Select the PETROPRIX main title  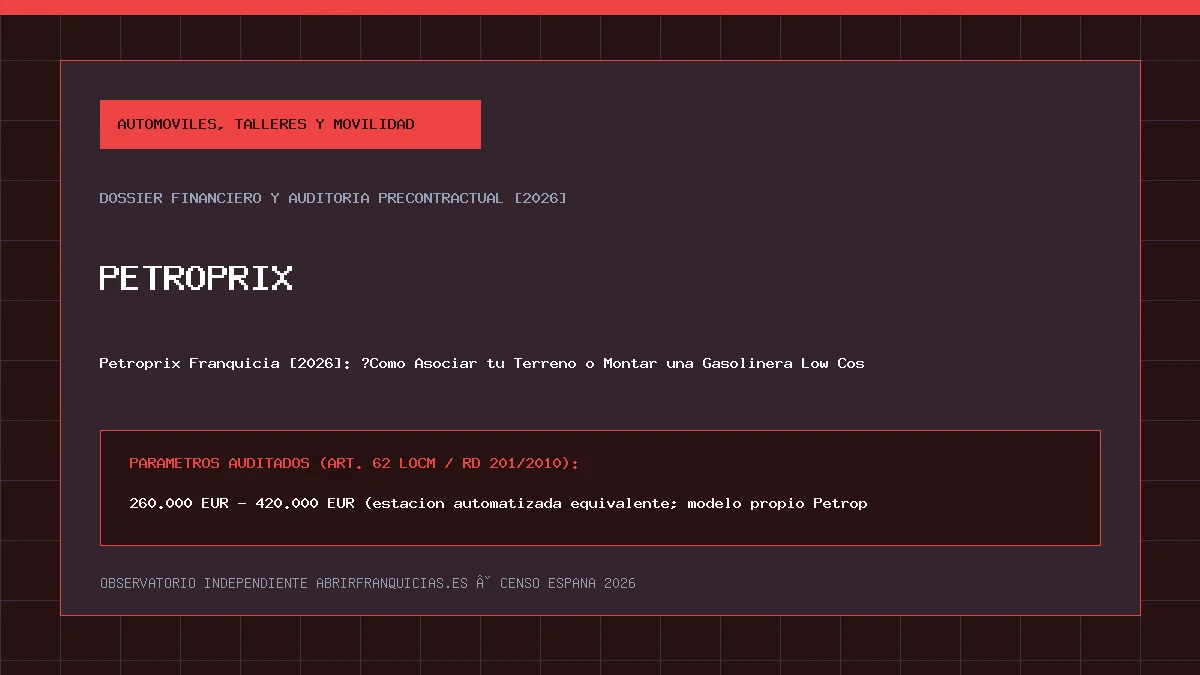196,278
